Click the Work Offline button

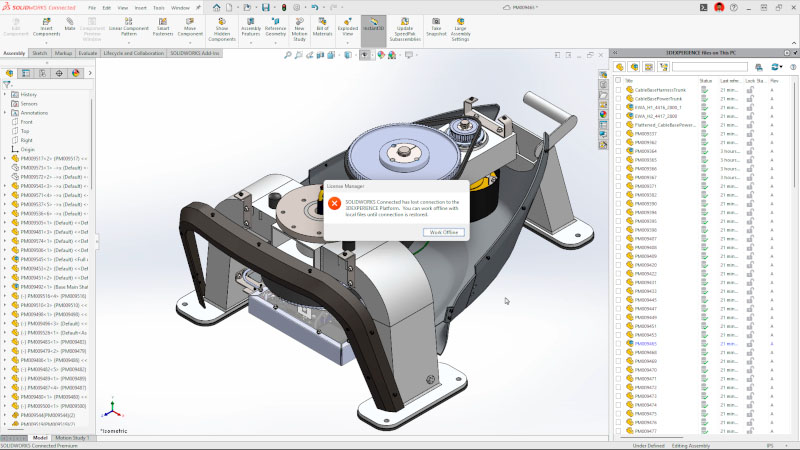coord(444,231)
